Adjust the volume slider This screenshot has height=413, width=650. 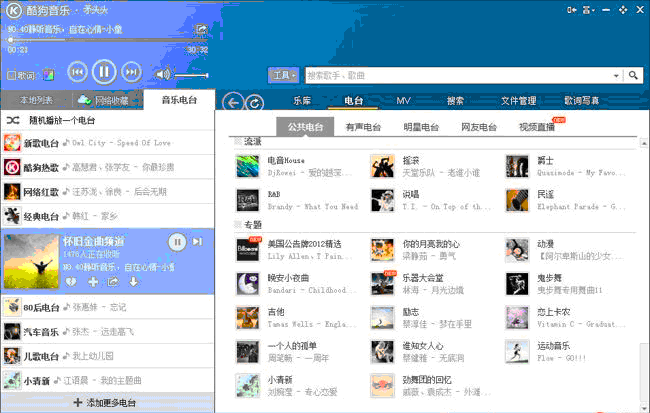click(x=191, y=75)
